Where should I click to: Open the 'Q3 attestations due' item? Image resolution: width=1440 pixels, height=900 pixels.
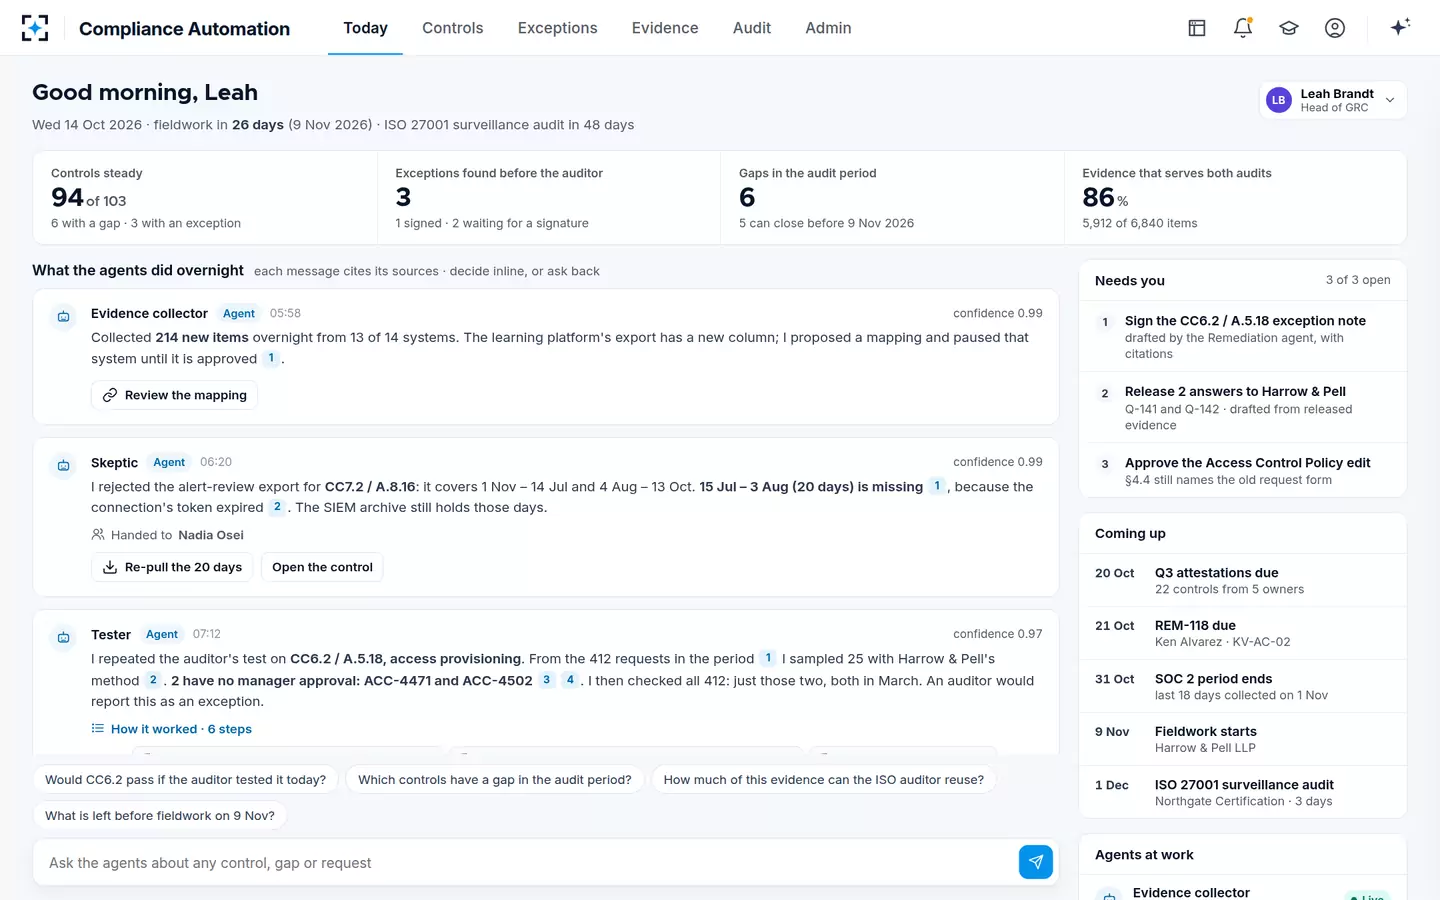[x=1243, y=581]
